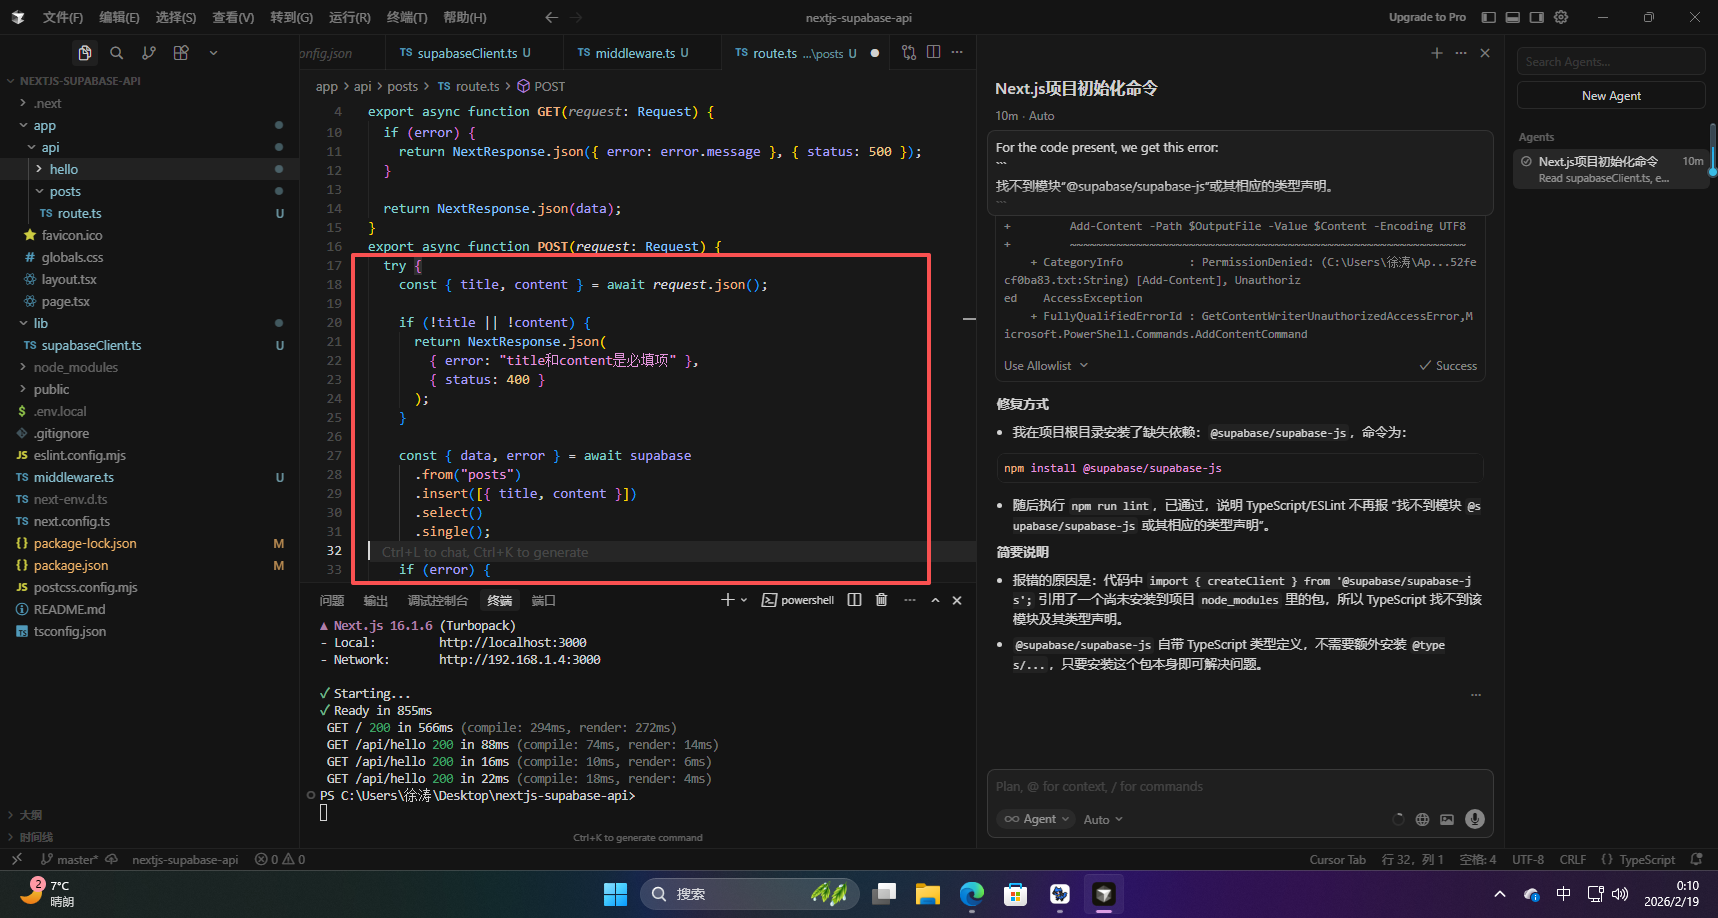1718x918 pixels.
Task: Open the .env.local file
Action: point(60,412)
